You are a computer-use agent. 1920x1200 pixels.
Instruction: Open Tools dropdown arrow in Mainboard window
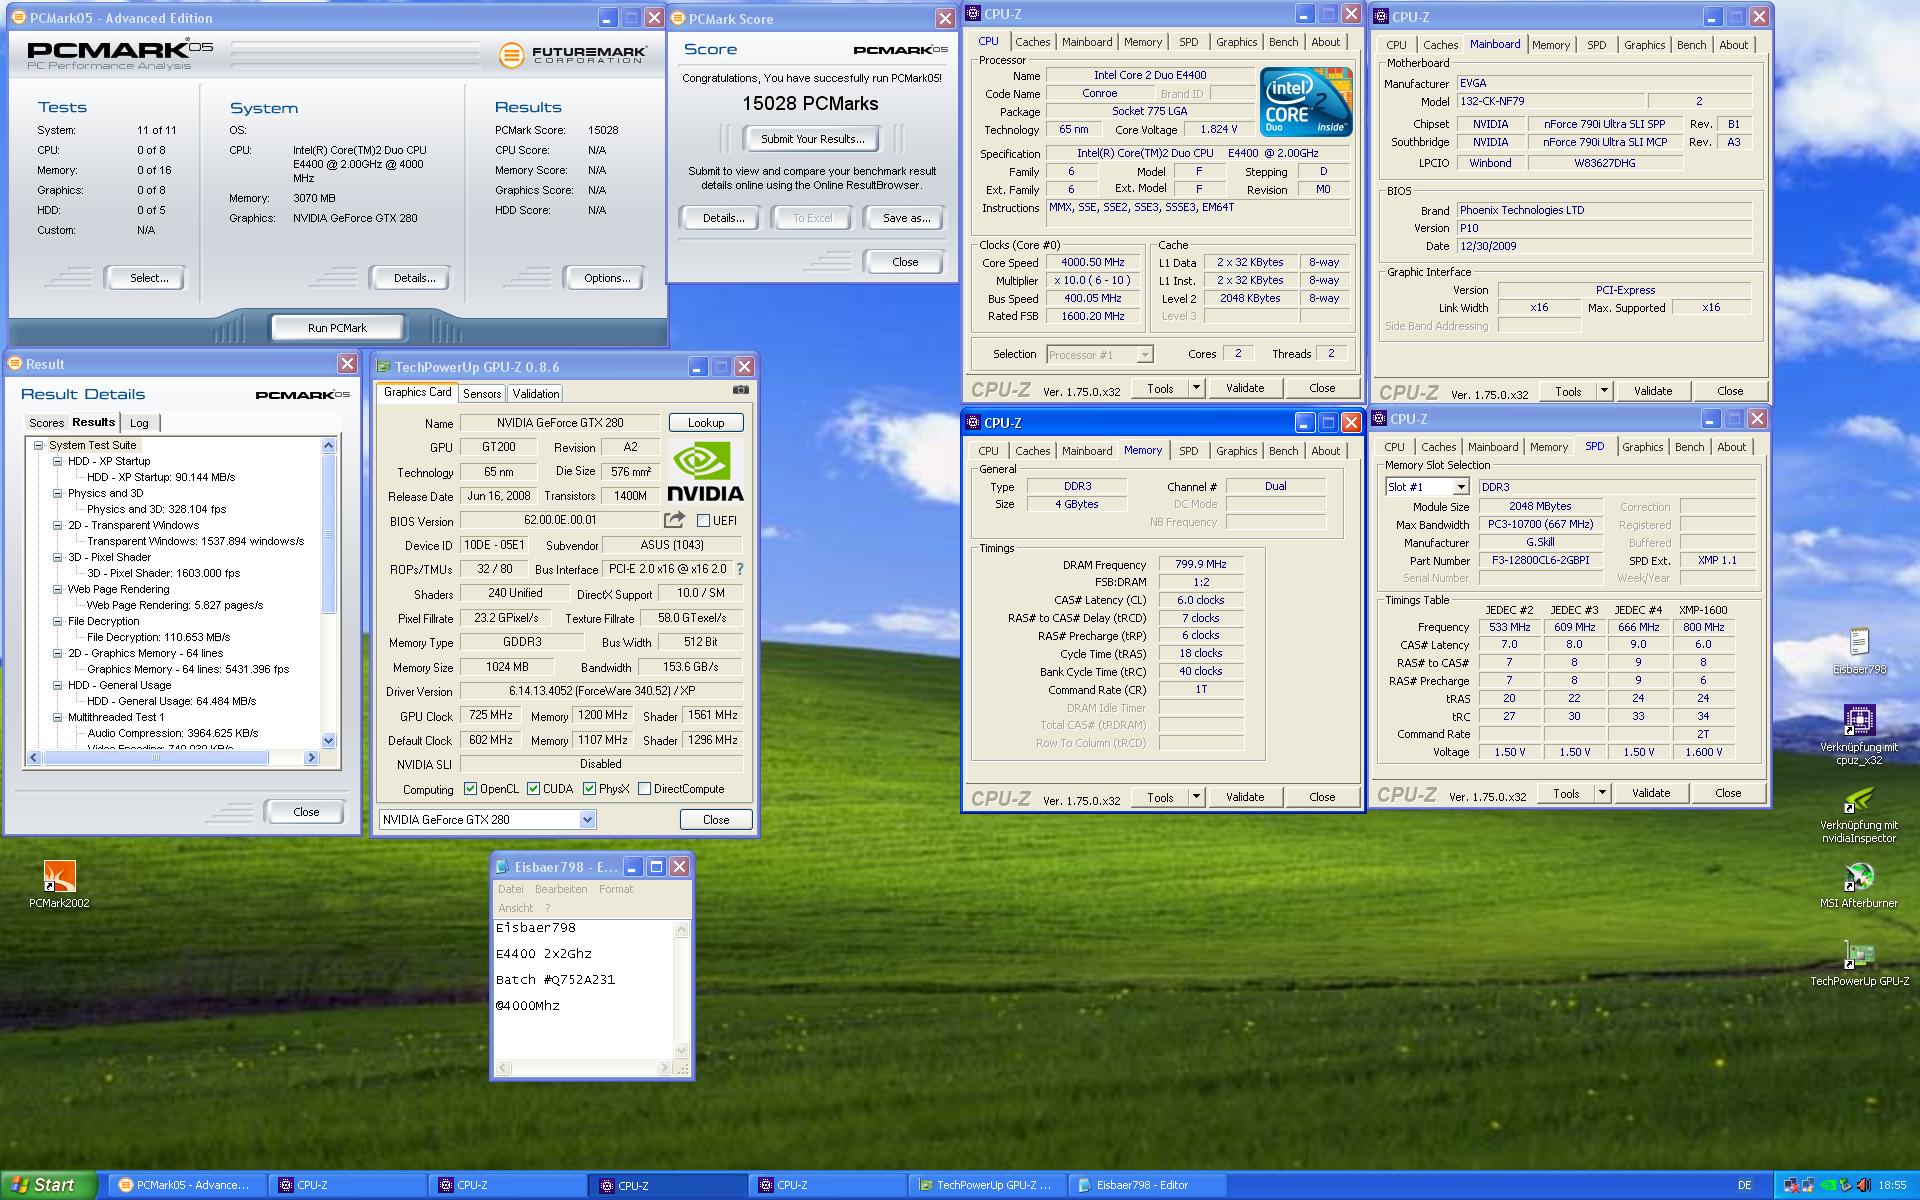[1603, 391]
